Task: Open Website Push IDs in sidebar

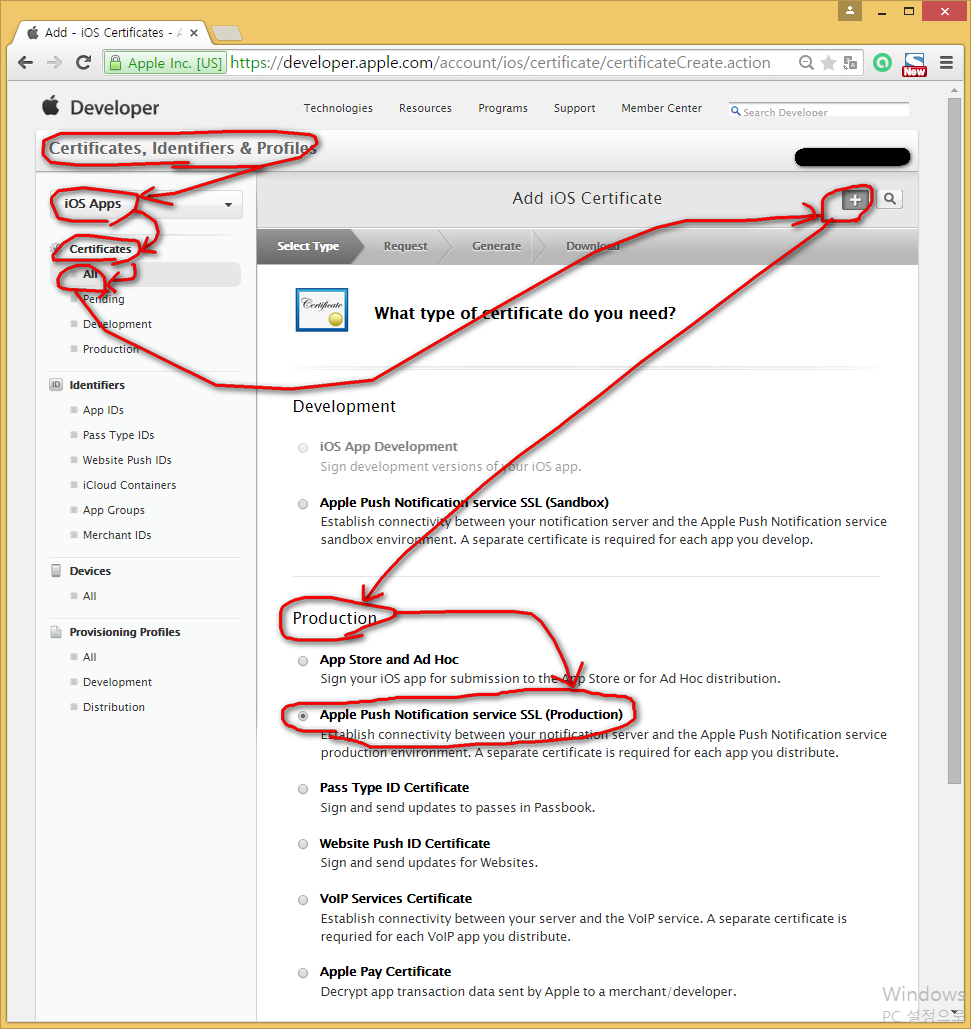Action: (x=127, y=460)
